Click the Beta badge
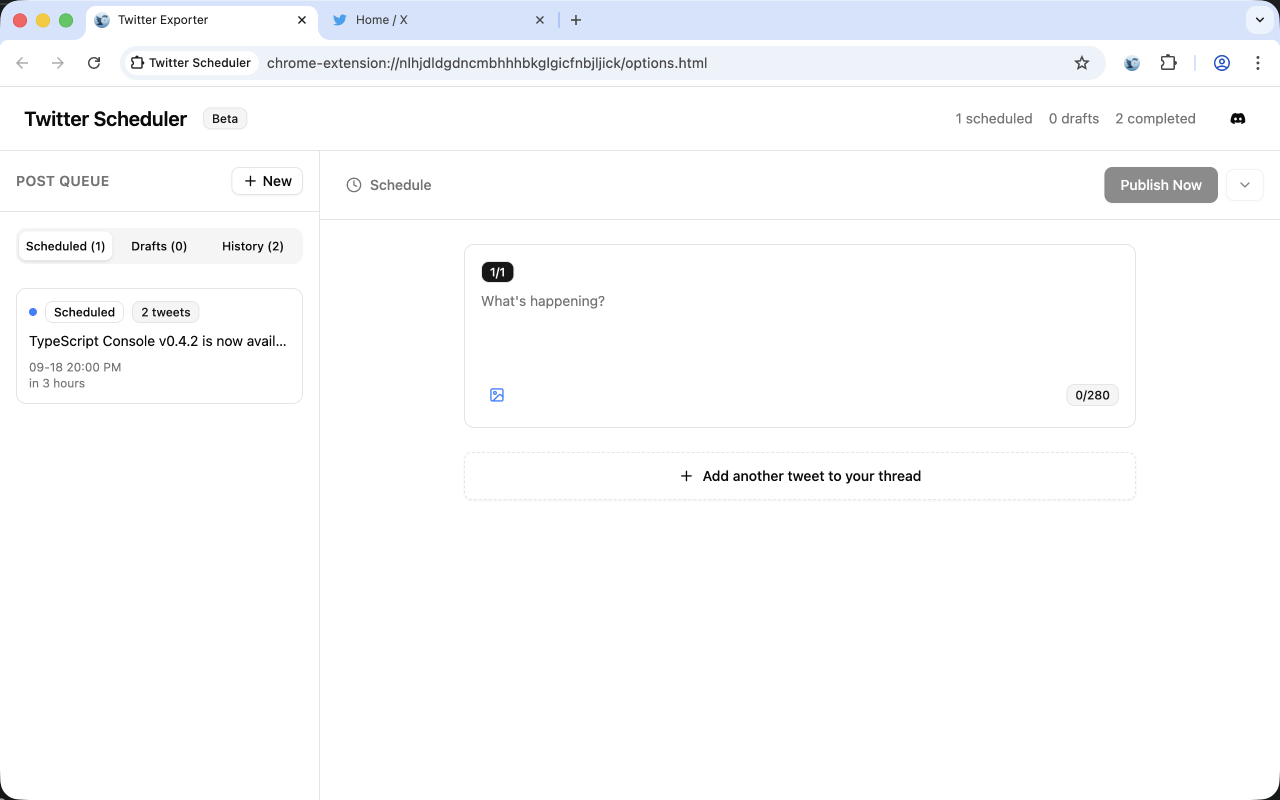Viewport: 1280px width, 800px height. [x=225, y=118]
